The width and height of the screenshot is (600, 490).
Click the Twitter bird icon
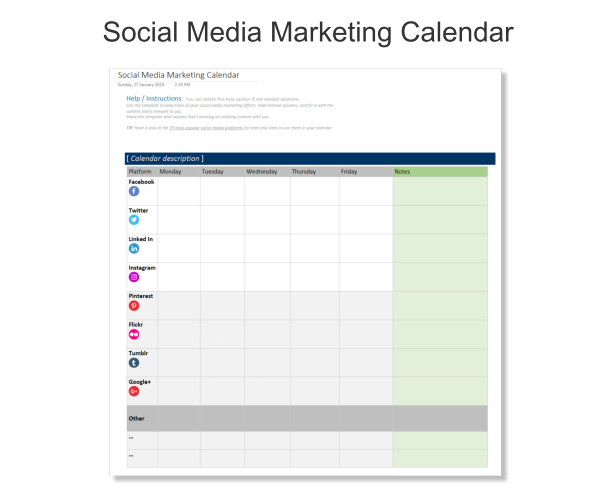coord(134,220)
